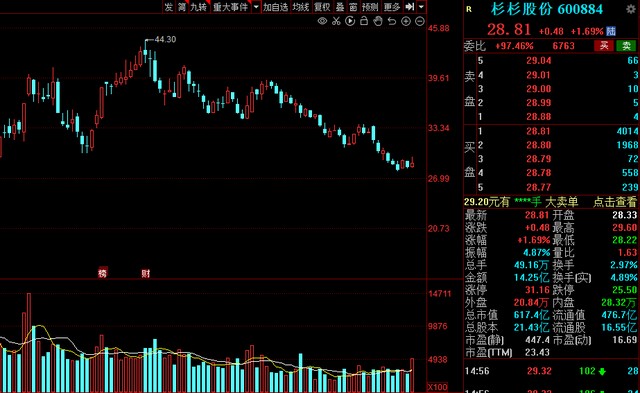The width and height of the screenshot is (640, 393).
Task: Click the 发 toolbar button
Action: [x=169, y=7]
